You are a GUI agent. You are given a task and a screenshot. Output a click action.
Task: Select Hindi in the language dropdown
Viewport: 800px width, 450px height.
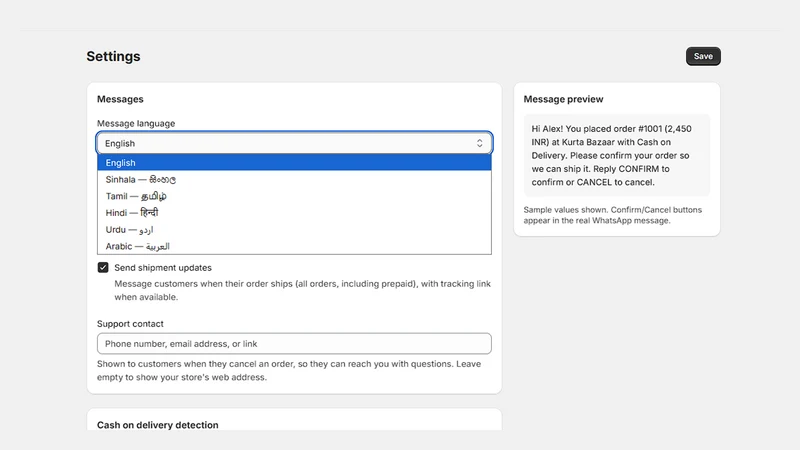click(x=294, y=213)
